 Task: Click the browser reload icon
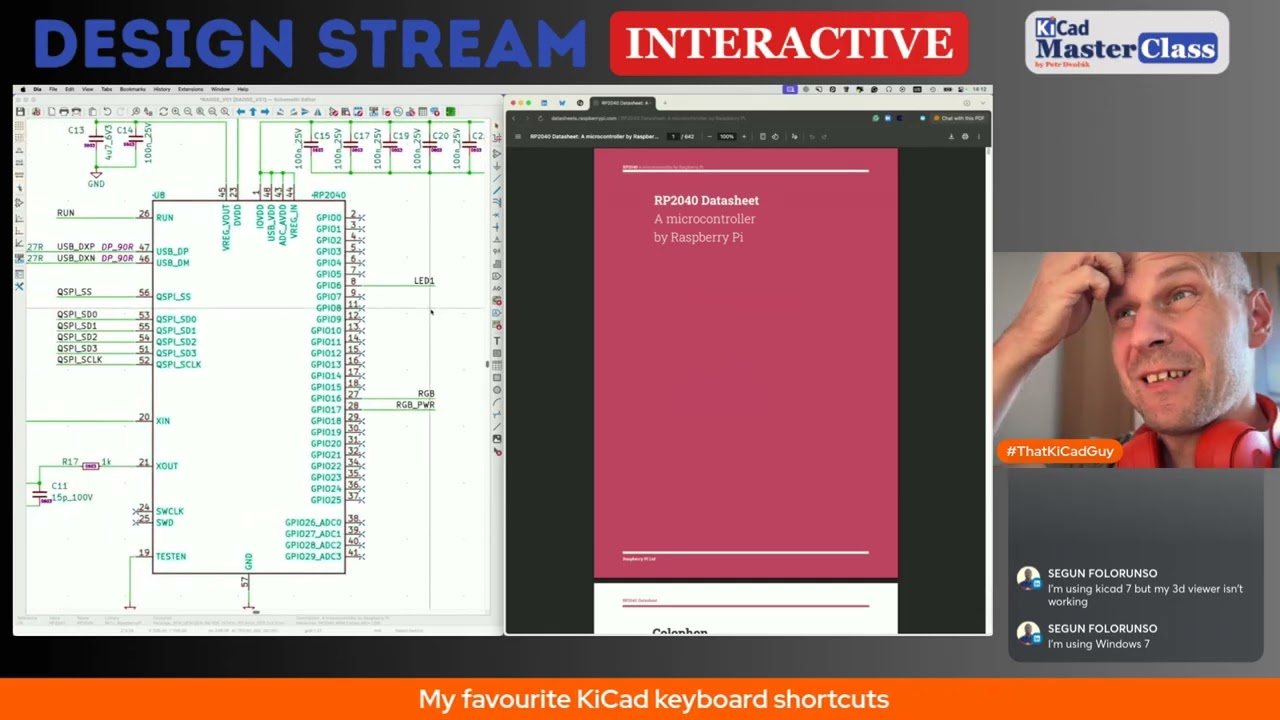click(541, 118)
